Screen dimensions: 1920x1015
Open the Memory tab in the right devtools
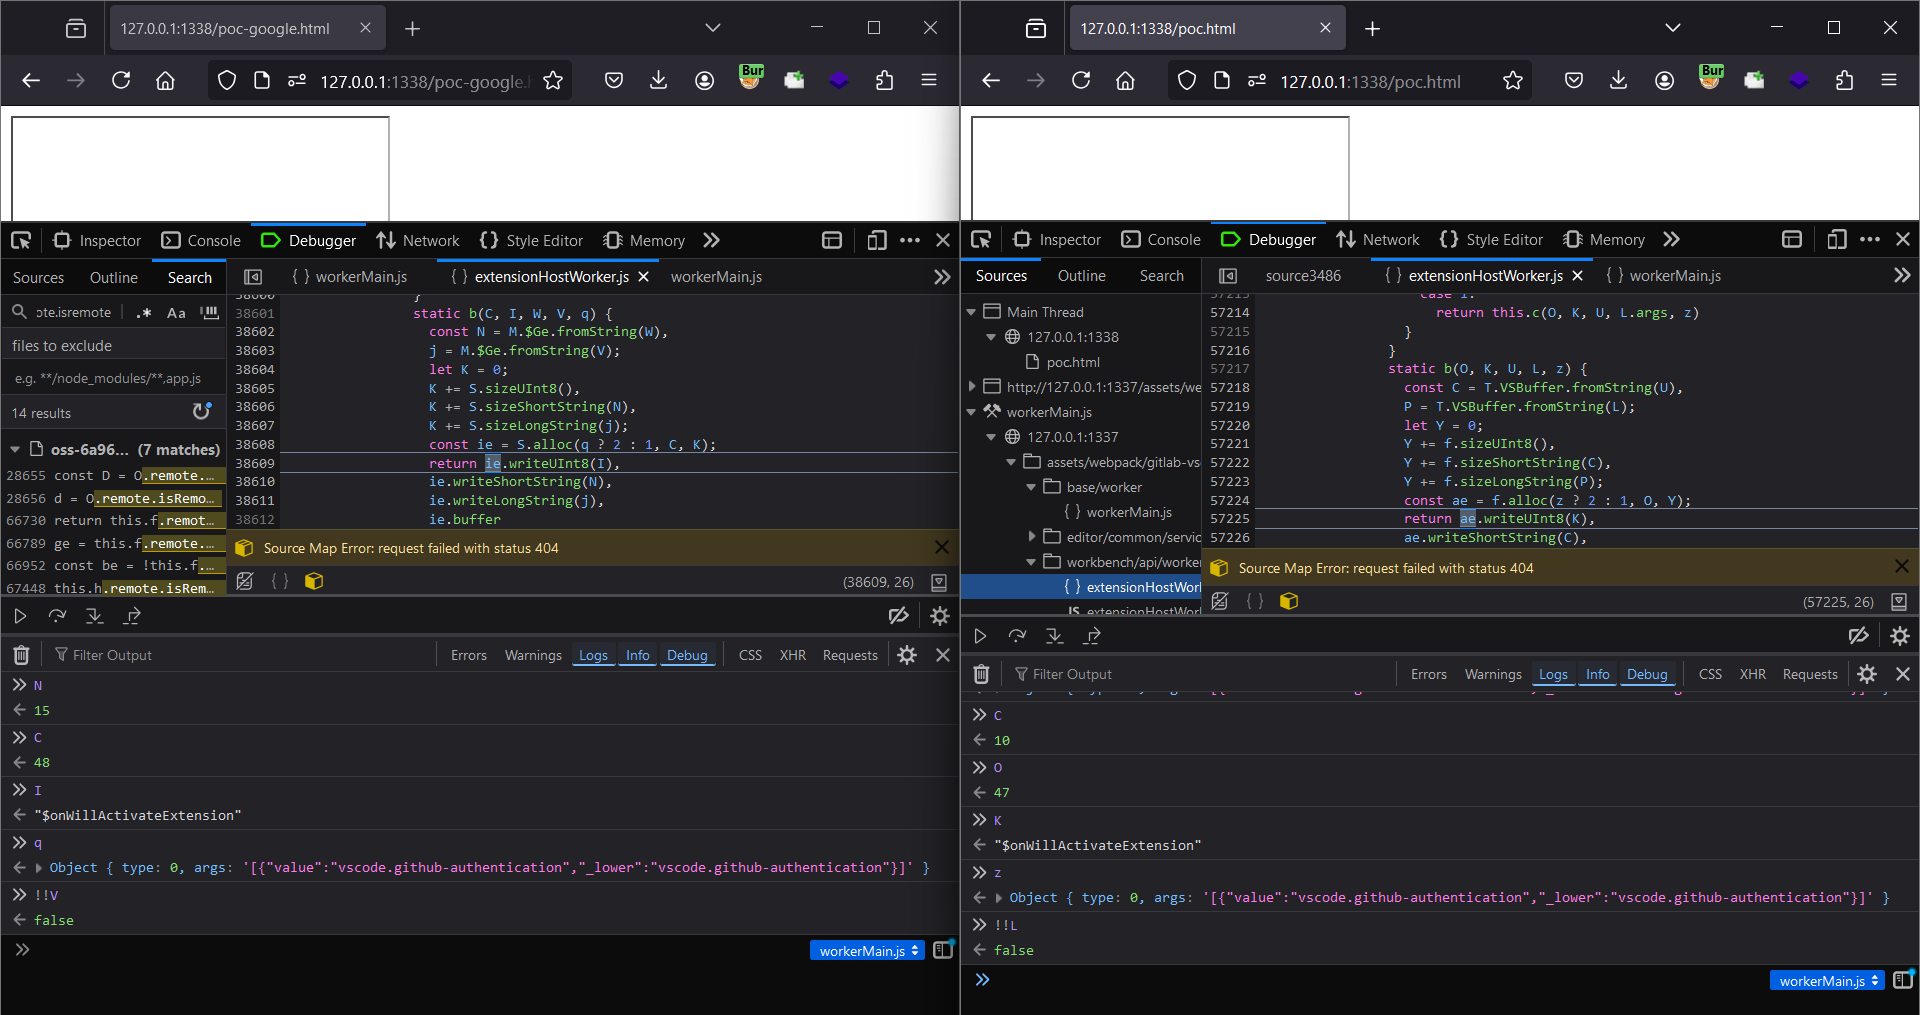tap(1604, 239)
